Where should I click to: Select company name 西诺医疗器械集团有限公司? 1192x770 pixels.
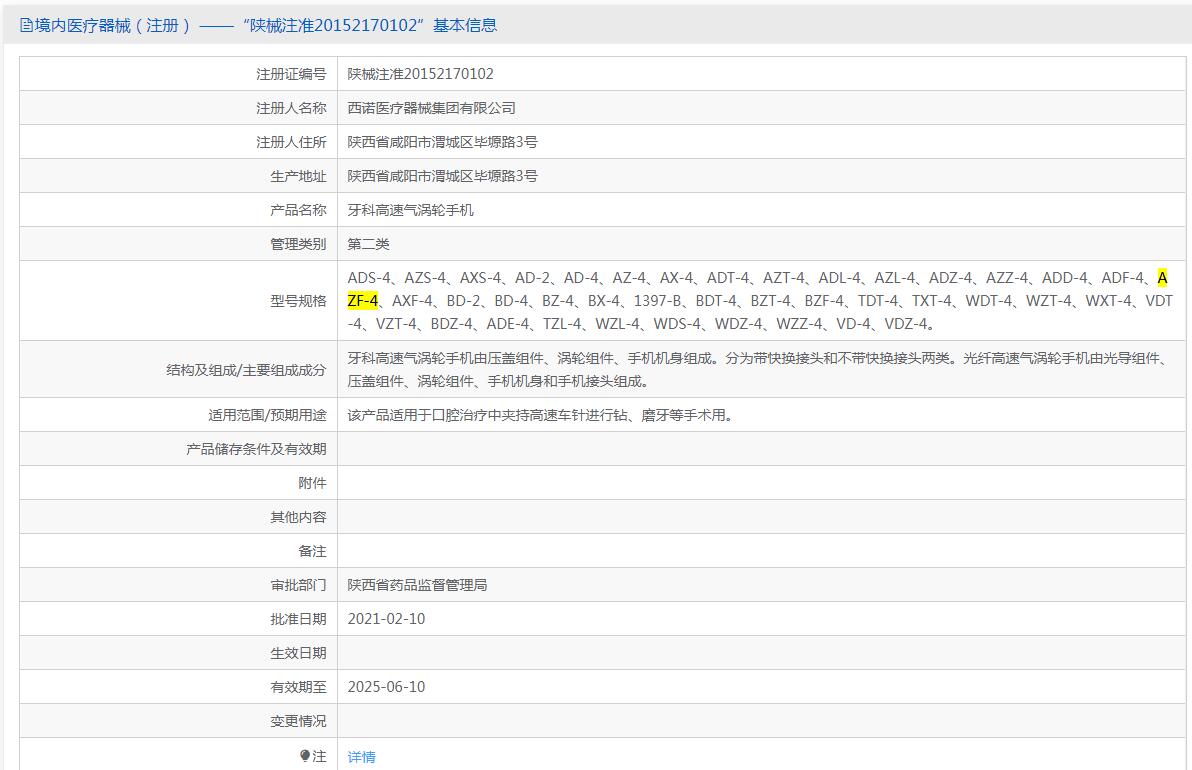[431, 108]
